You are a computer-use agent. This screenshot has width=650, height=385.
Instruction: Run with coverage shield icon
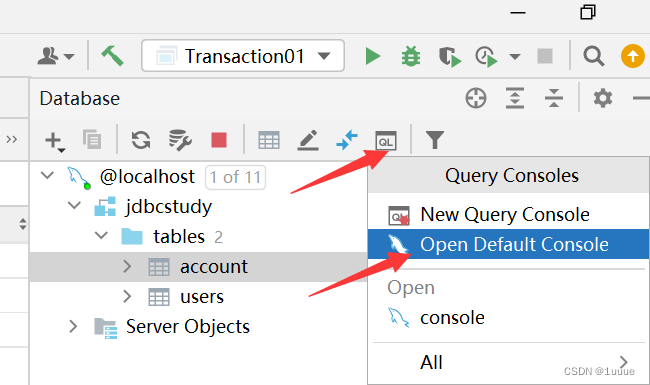tap(449, 56)
